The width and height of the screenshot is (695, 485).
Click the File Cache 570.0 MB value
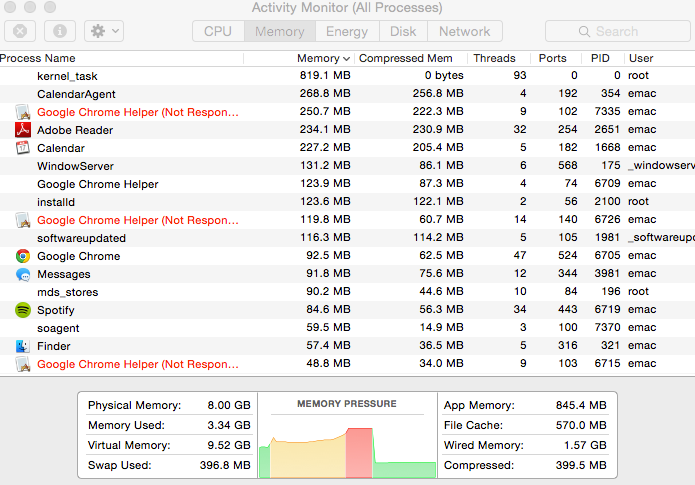[581, 425]
